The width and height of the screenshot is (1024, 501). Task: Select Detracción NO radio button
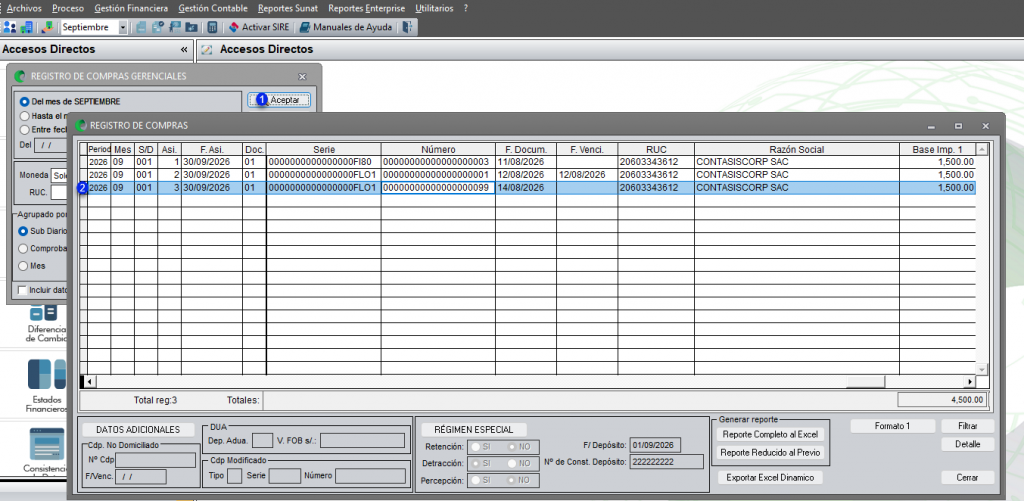511,463
